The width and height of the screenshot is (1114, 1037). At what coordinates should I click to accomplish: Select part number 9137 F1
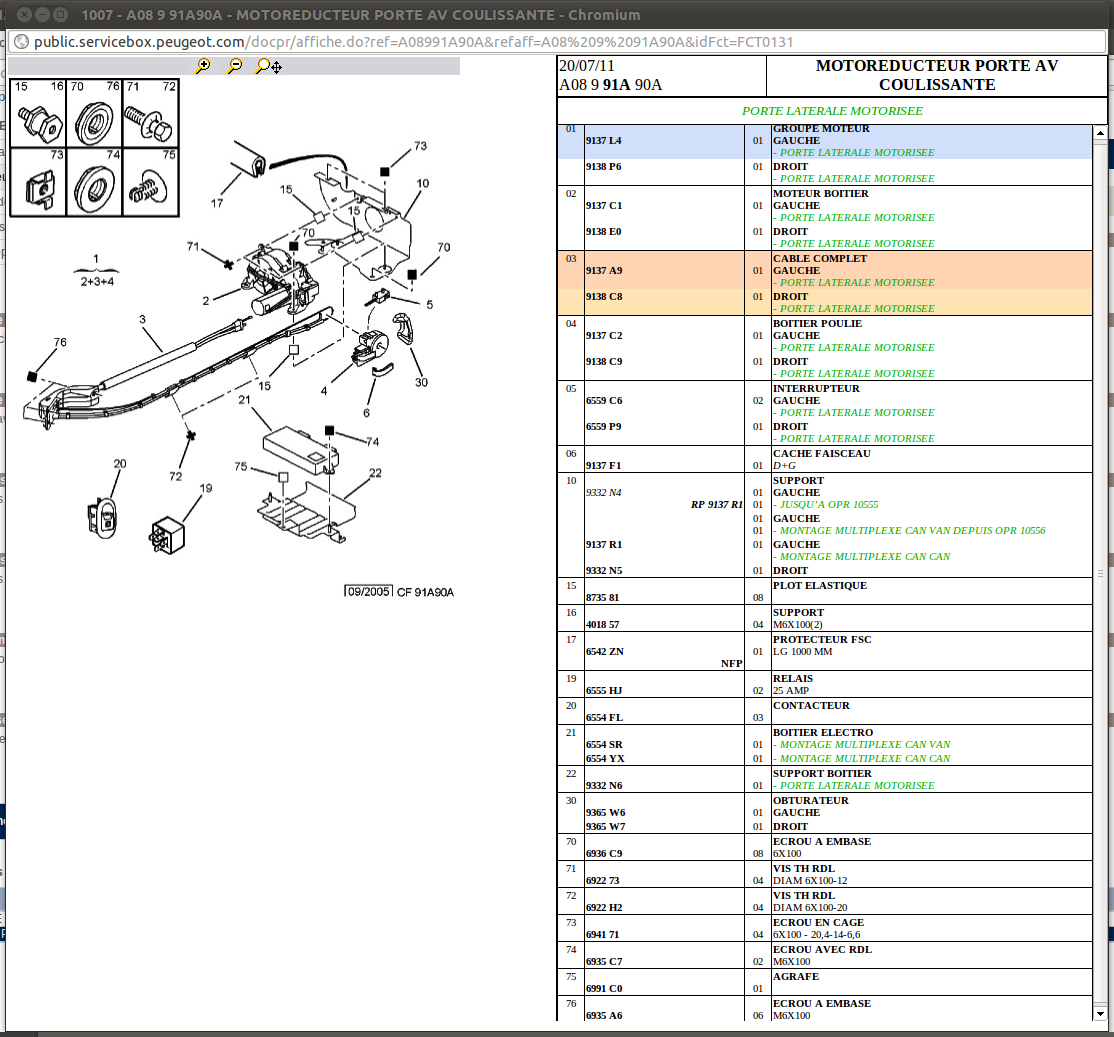pos(603,466)
